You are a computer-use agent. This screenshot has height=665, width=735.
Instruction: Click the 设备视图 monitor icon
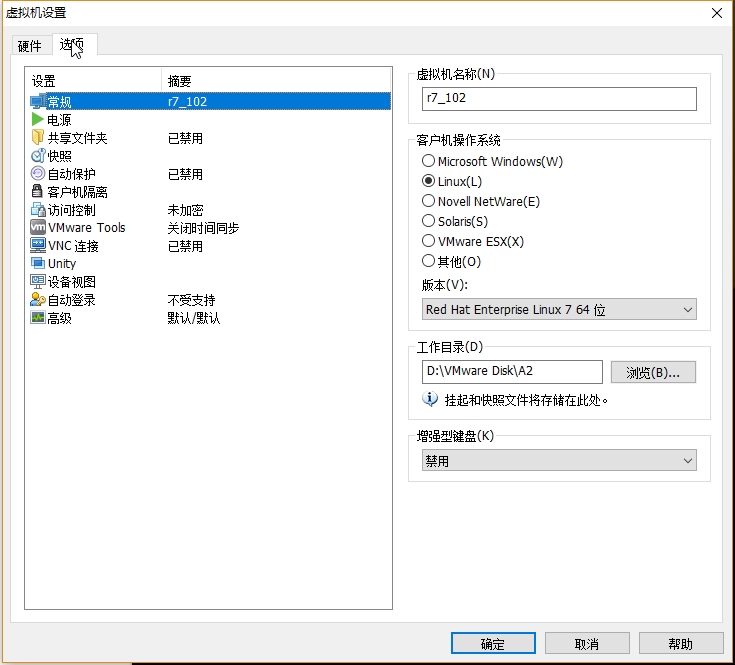coord(38,281)
